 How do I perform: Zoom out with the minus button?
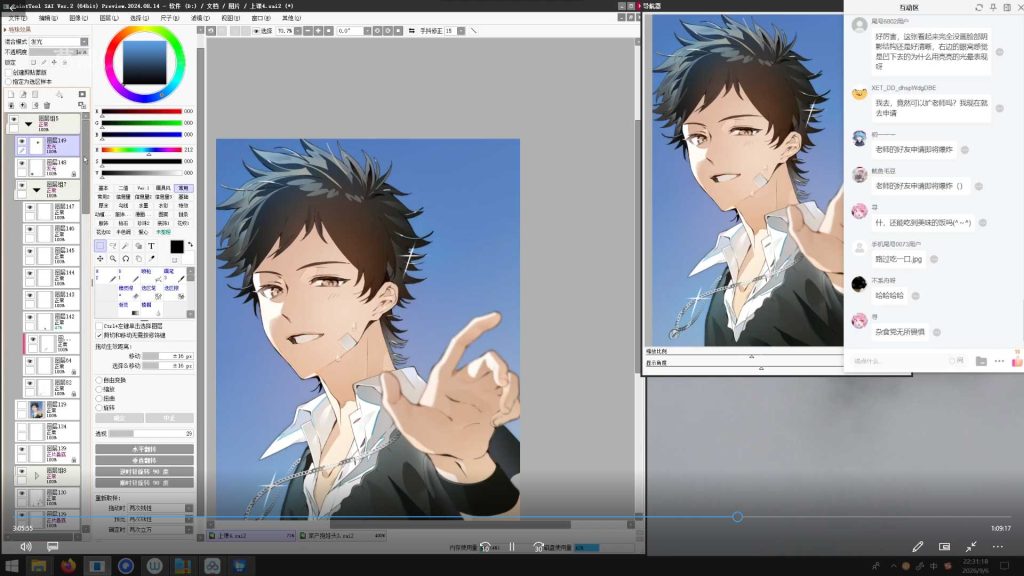click(x=308, y=31)
